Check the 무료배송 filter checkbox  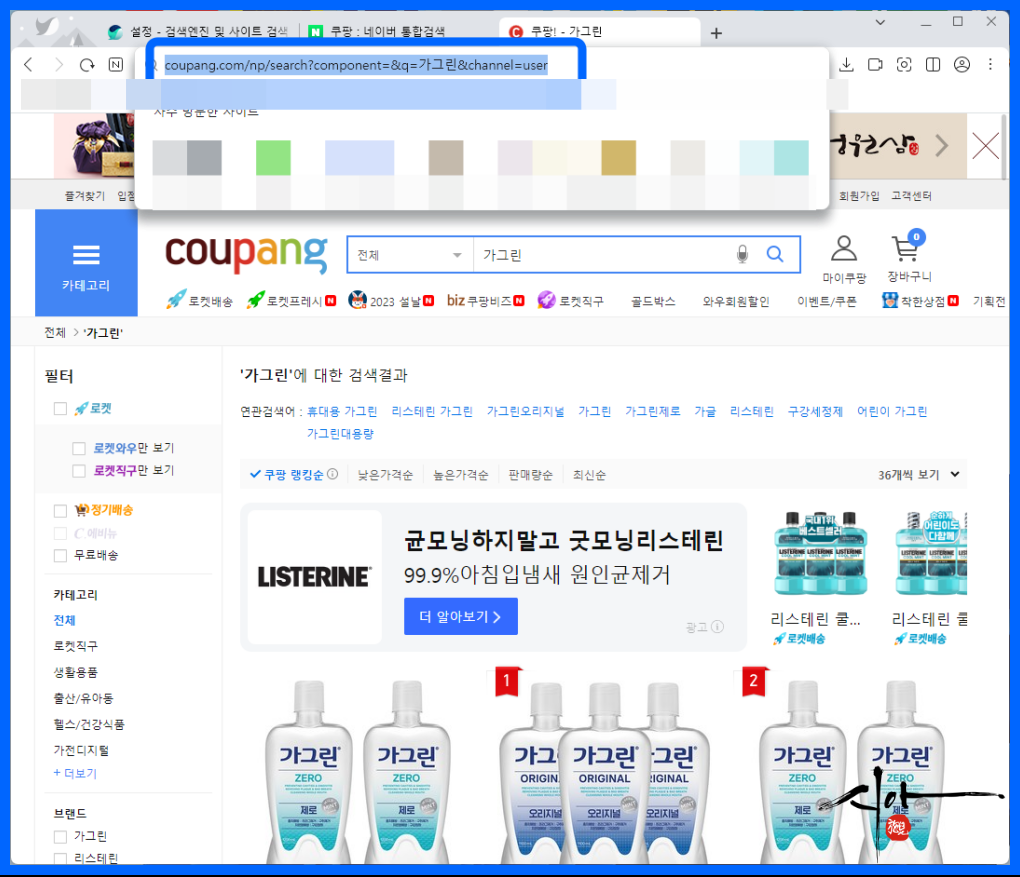60,556
